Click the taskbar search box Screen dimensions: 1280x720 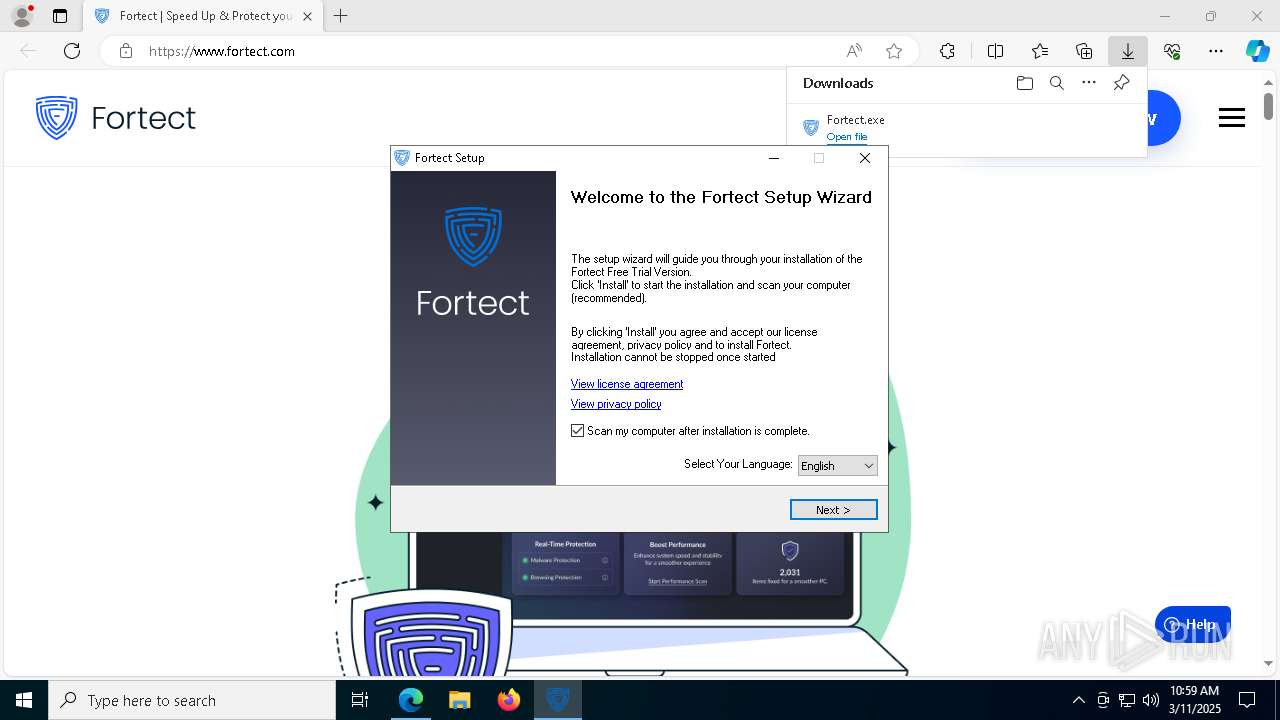click(x=192, y=700)
